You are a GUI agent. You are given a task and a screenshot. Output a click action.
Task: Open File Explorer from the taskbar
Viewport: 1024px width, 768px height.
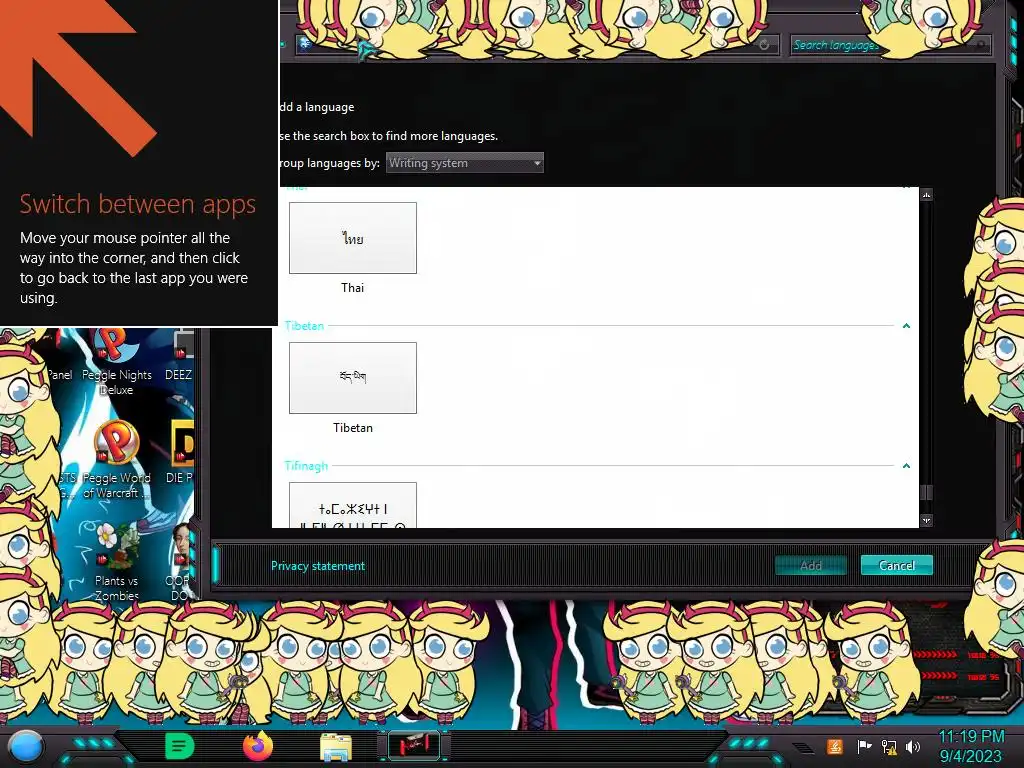click(336, 747)
